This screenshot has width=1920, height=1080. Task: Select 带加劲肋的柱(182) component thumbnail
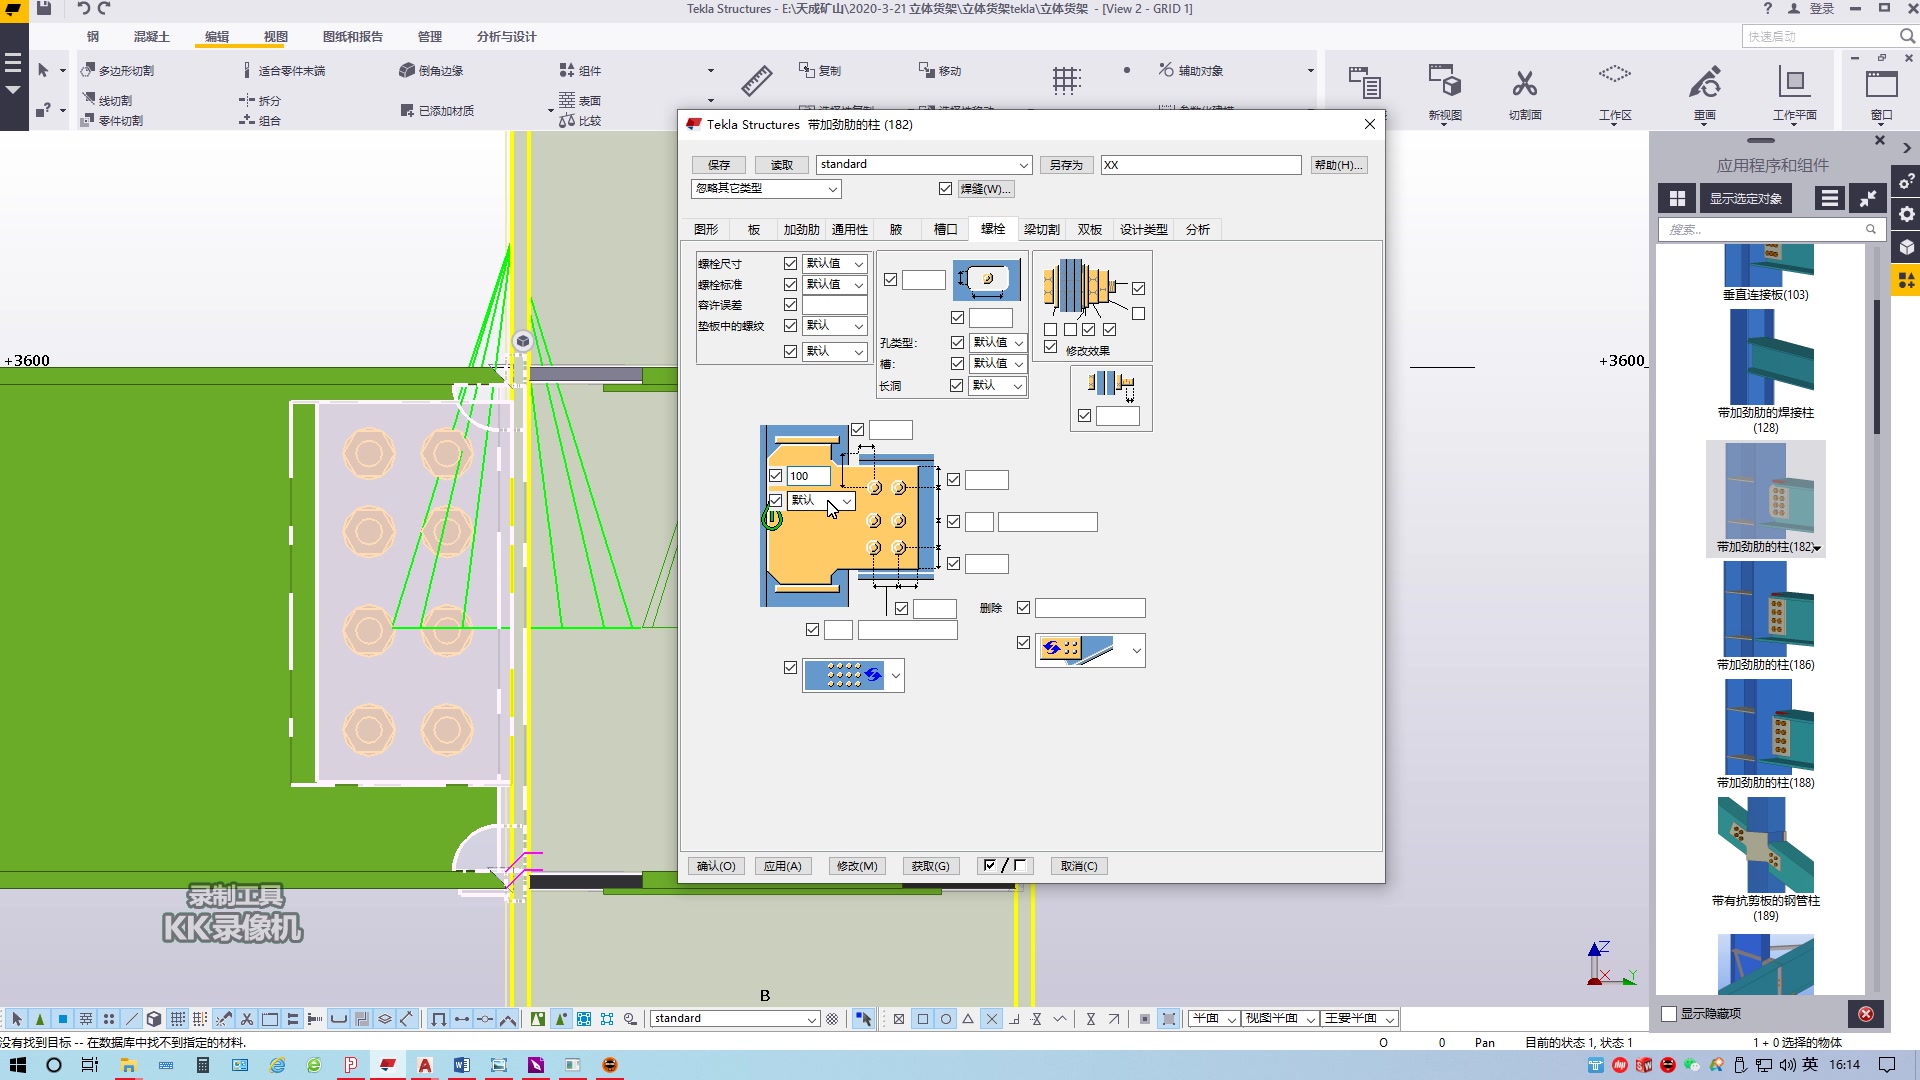(1766, 500)
